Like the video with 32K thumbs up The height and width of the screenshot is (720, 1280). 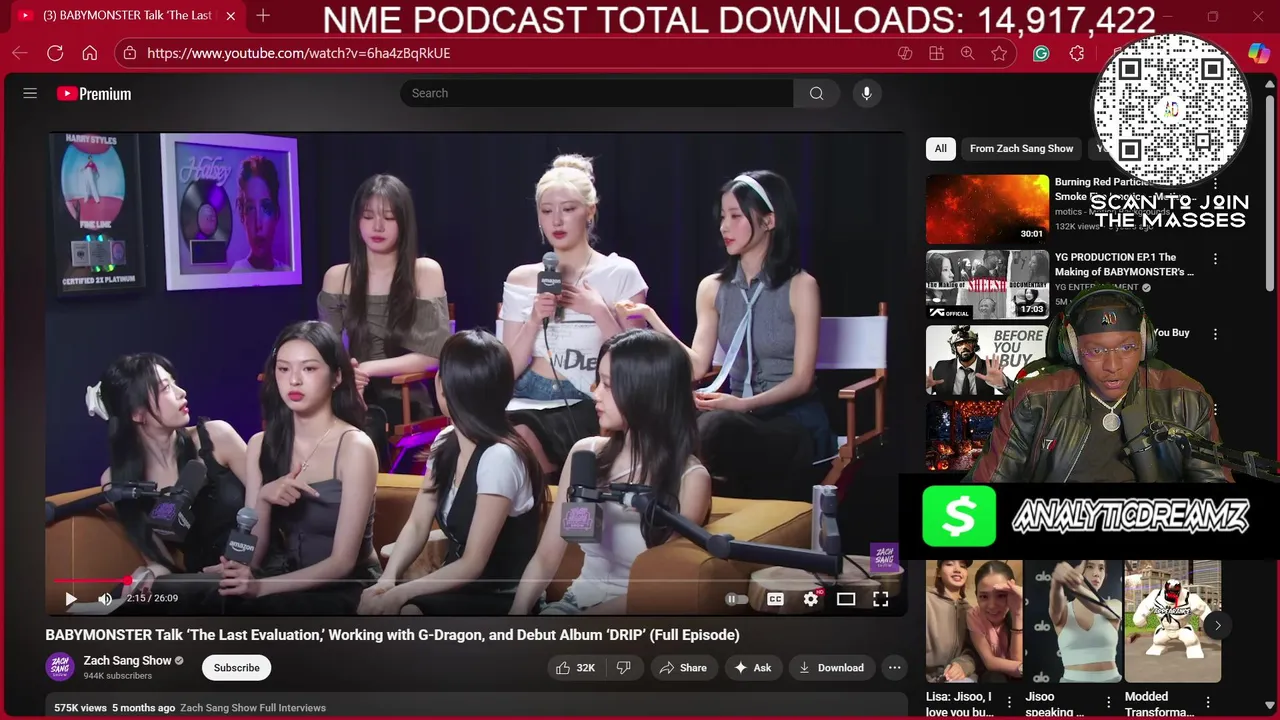575,668
